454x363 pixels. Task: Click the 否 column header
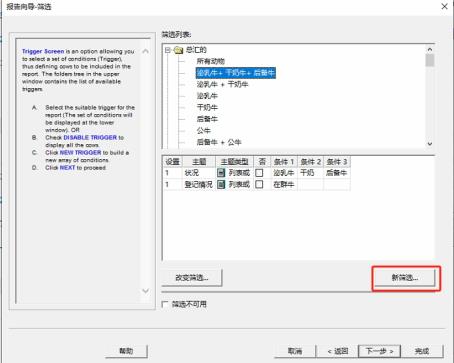[x=262, y=162]
